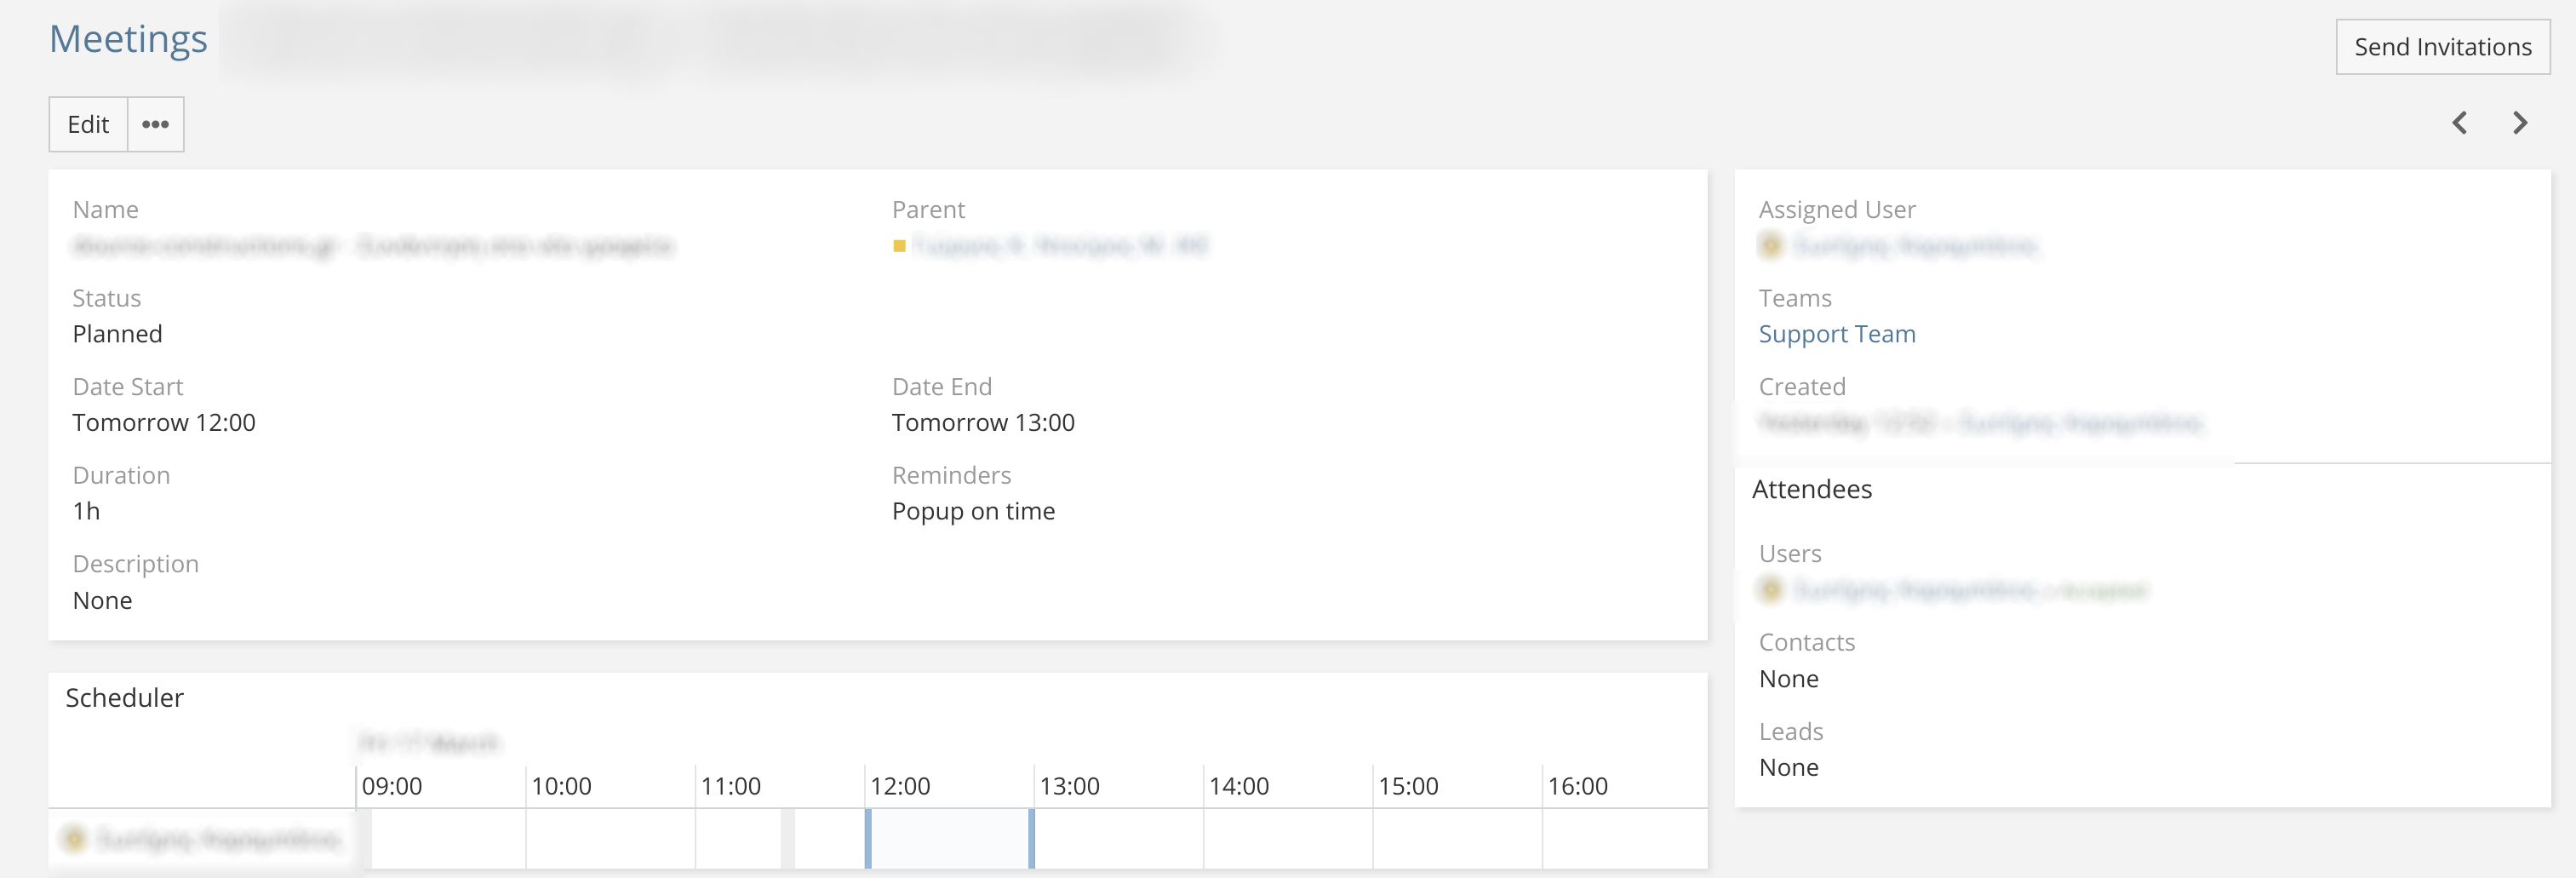Click the 09:00 time header in scheduler

point(392,786)
